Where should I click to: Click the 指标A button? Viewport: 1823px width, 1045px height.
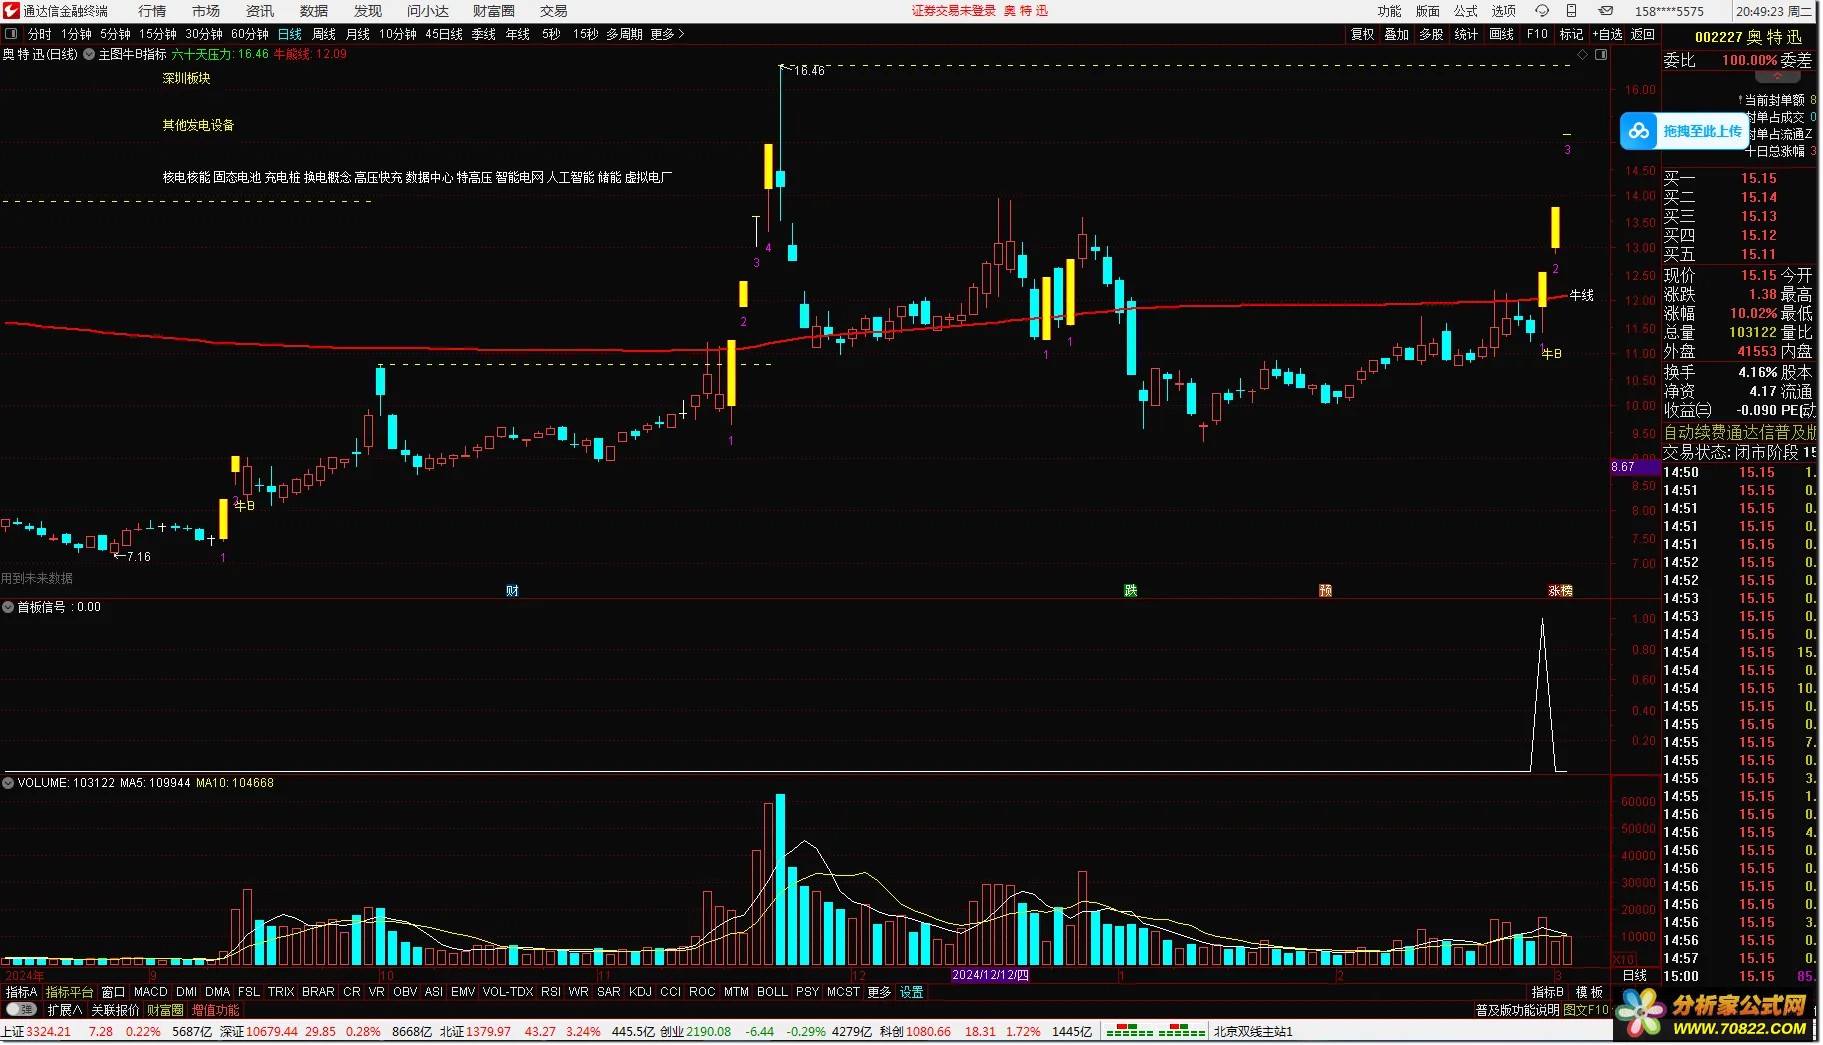coord(22,993)
